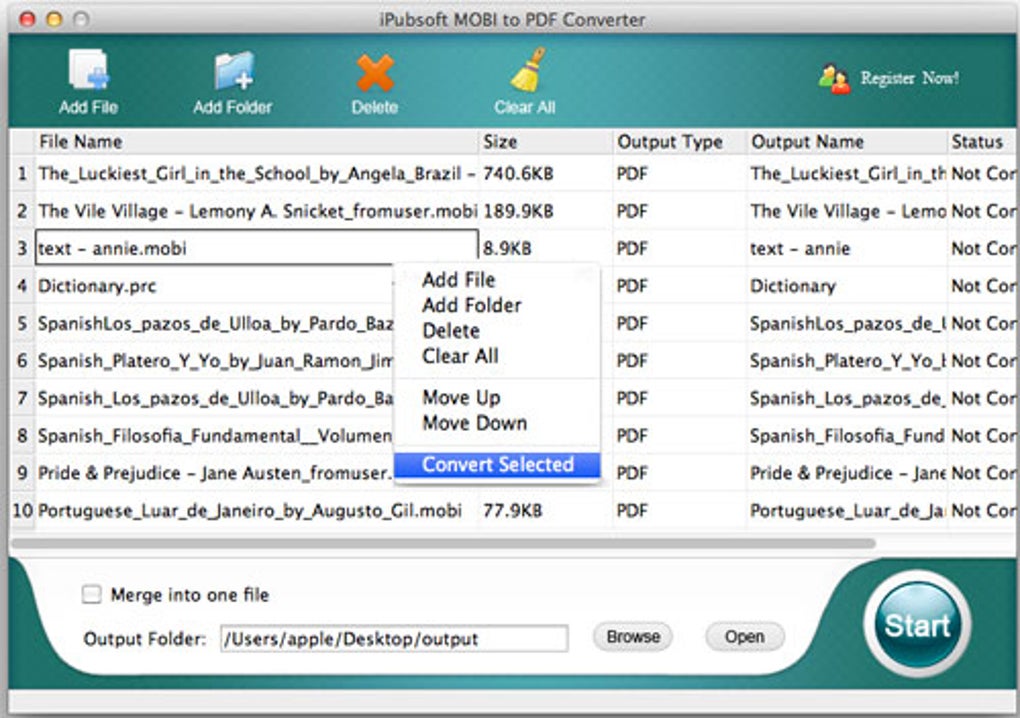Select Convert Selected in the context menu
1020x718 pixels.
497,464
